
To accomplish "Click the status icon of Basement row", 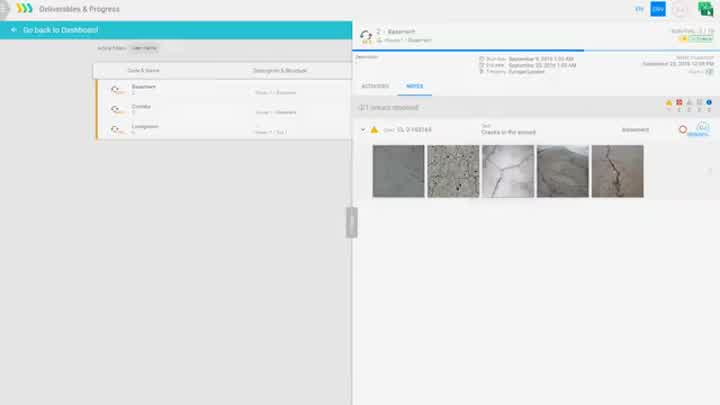I will (x=117, y=90).
